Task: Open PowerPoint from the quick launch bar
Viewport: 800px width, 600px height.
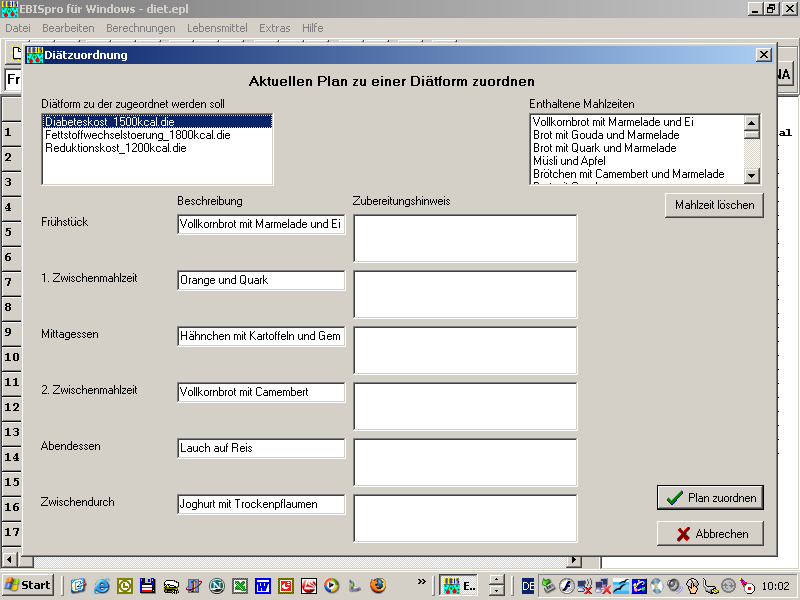Action: tap(286, 586)
